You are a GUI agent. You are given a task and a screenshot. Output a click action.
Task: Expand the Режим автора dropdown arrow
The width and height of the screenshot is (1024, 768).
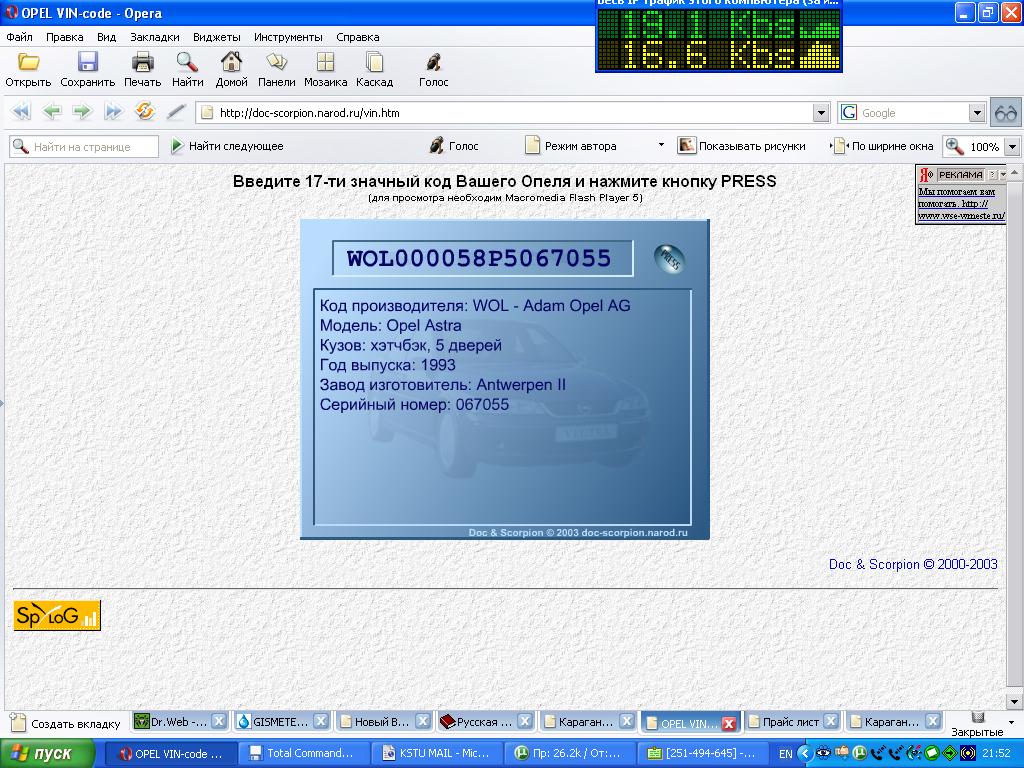click(661, 144)
